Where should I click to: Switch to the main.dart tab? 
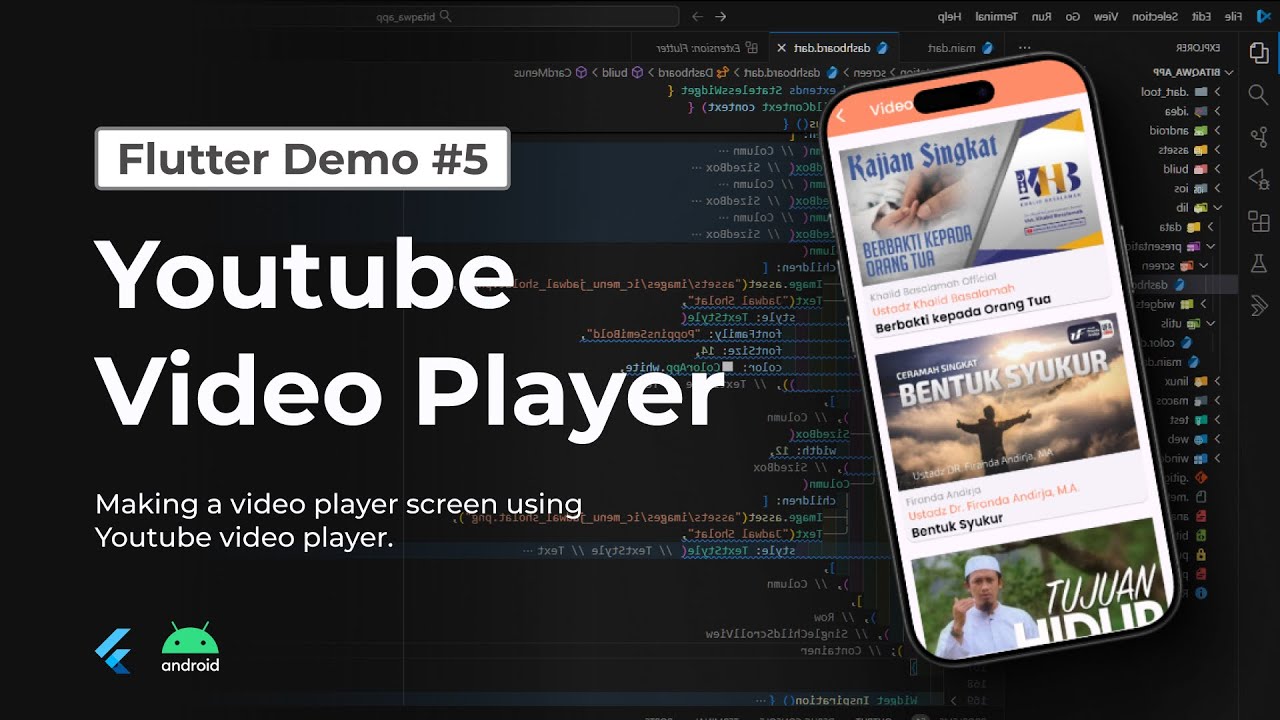click(958, 48)
